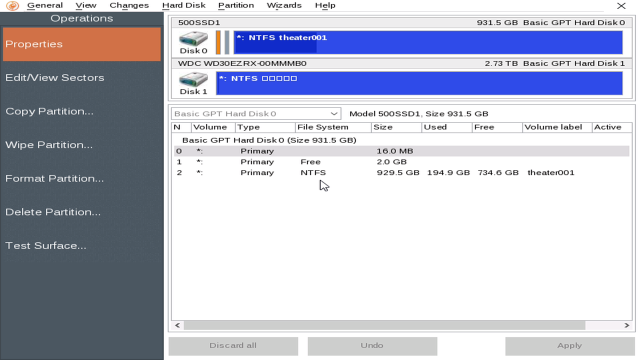Select the 929.5 GB NTFS partition row
Image resolution: width=640 pixels, height=360 pixels.
click(x=401, y=173)
